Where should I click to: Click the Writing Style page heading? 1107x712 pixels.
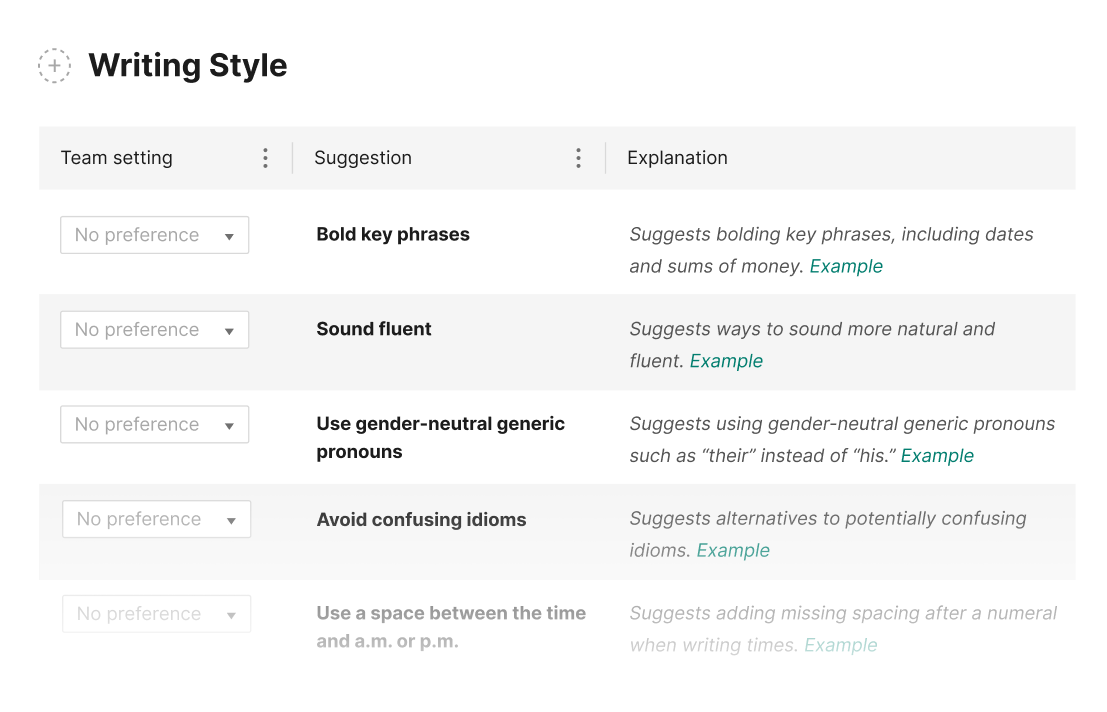coord(188,65)
